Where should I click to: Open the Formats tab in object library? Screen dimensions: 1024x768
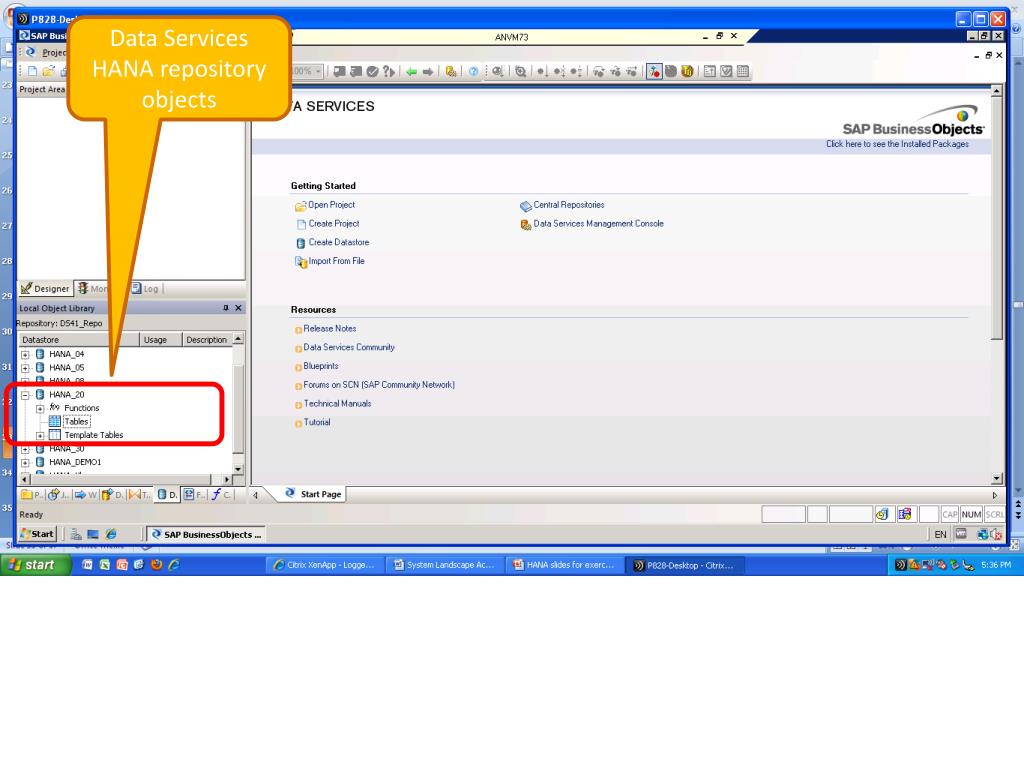pyautogui.click(x=193, y=495)
